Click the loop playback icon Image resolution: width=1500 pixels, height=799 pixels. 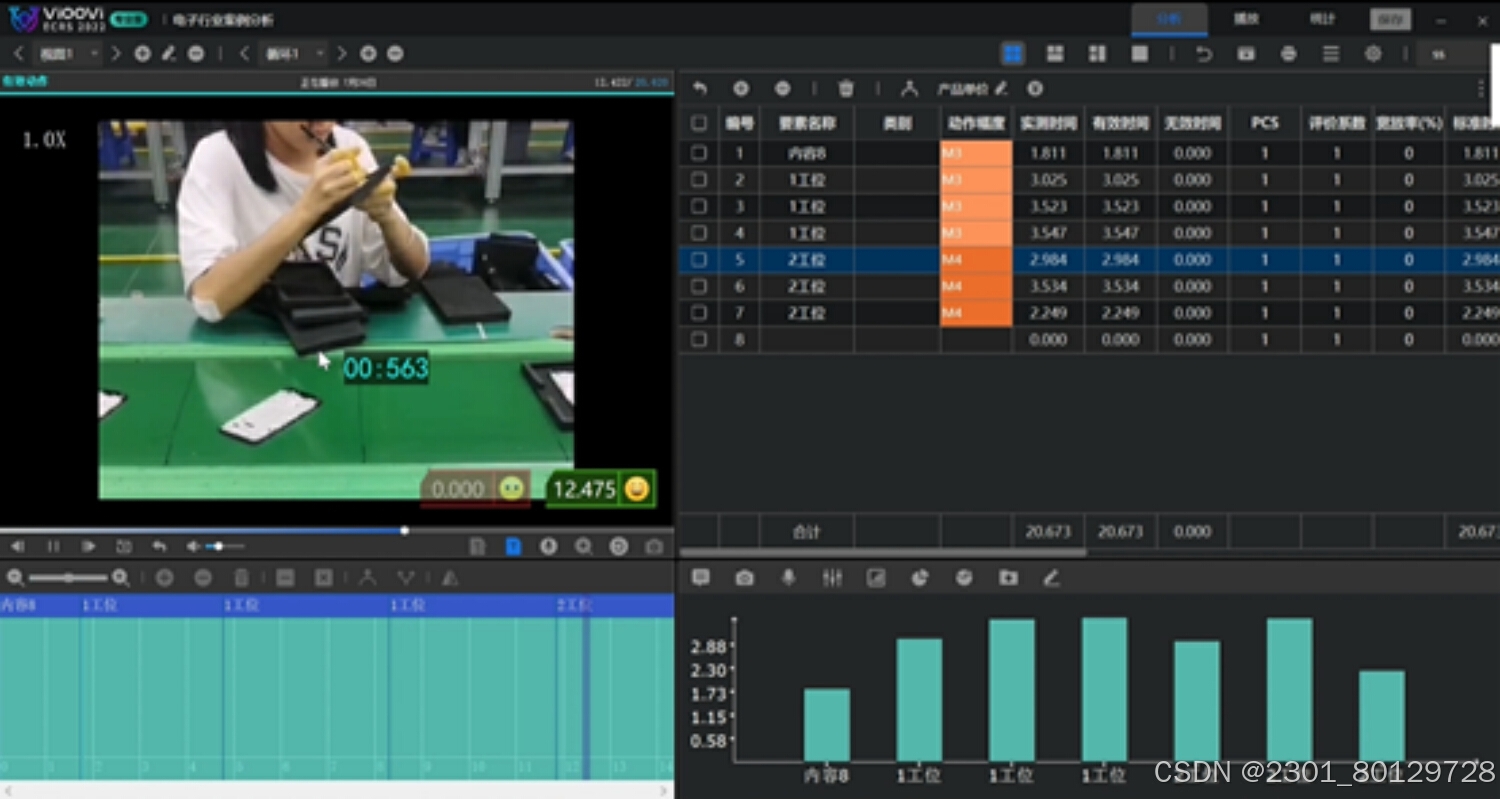point(124,547)
